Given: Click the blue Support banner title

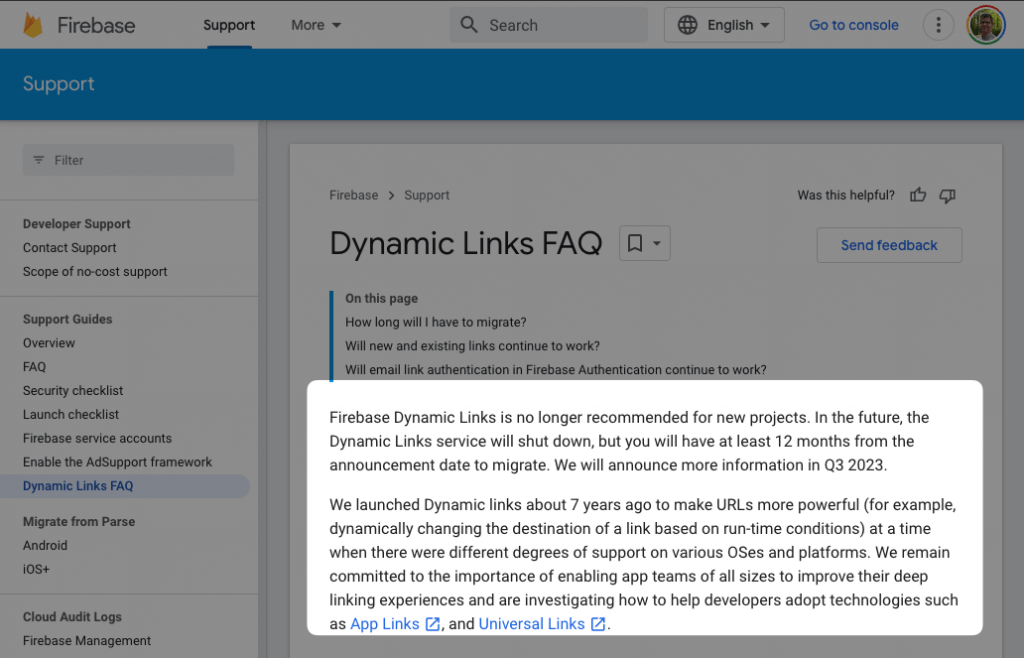Looking at the screenshot, I should pos(59,84).
